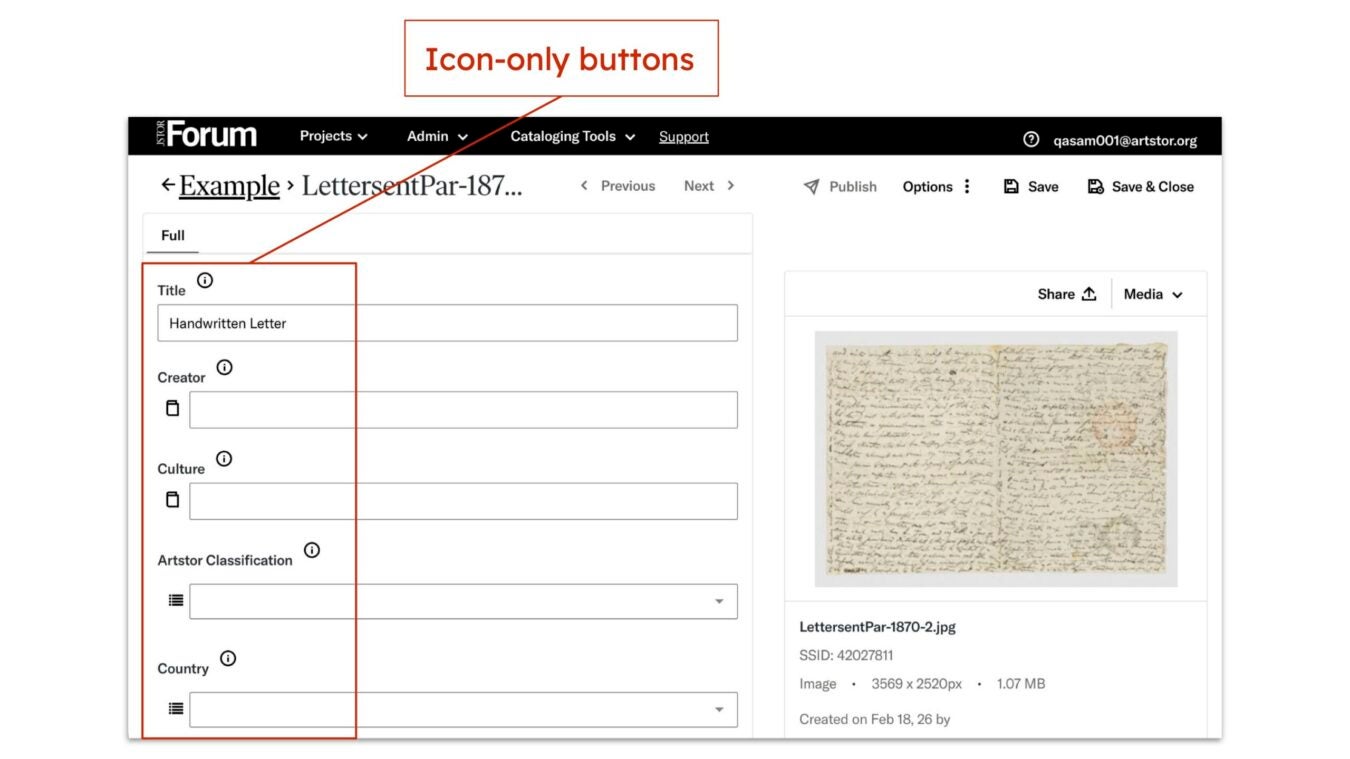The image size is (1350, 759).
Task: Click the info icon next to Title
Action: (205, 280)
